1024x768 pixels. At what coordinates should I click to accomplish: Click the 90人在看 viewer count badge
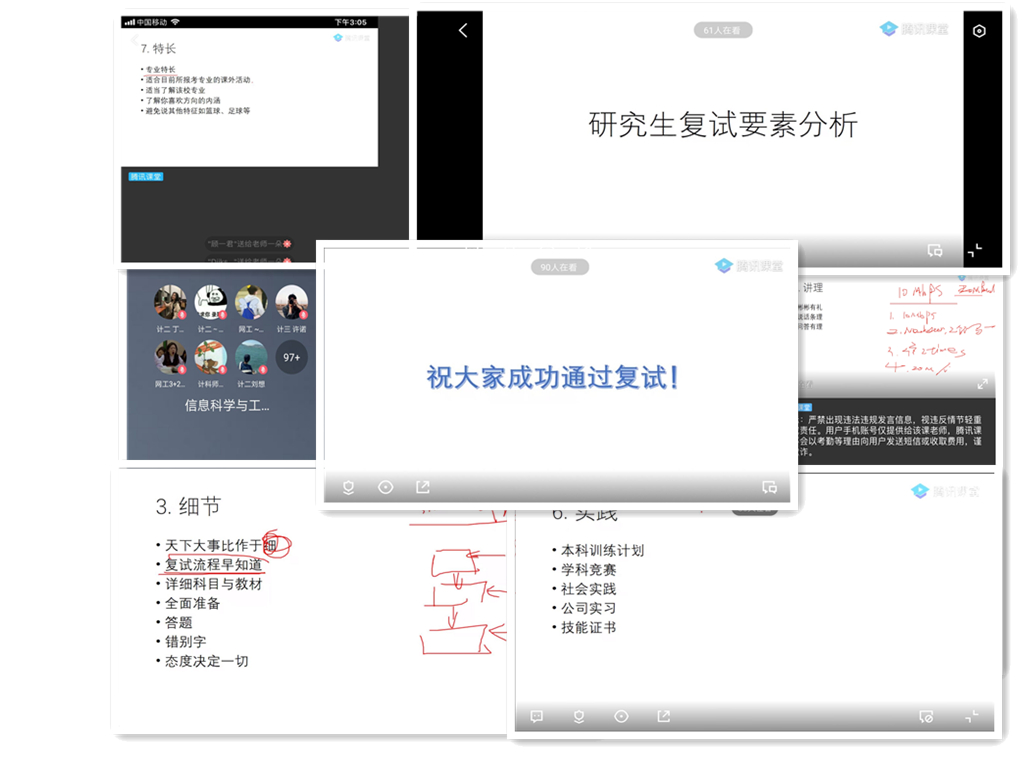tap(560, 267)
